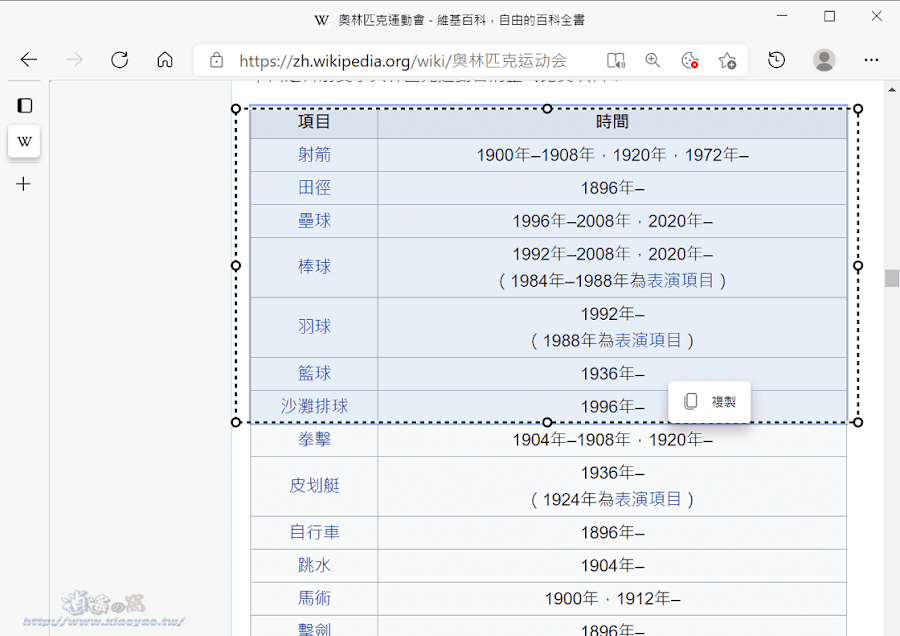This screenshot has width=900, height=636.
Task: Open the 射箭 article link
Action: click(314, 155)
